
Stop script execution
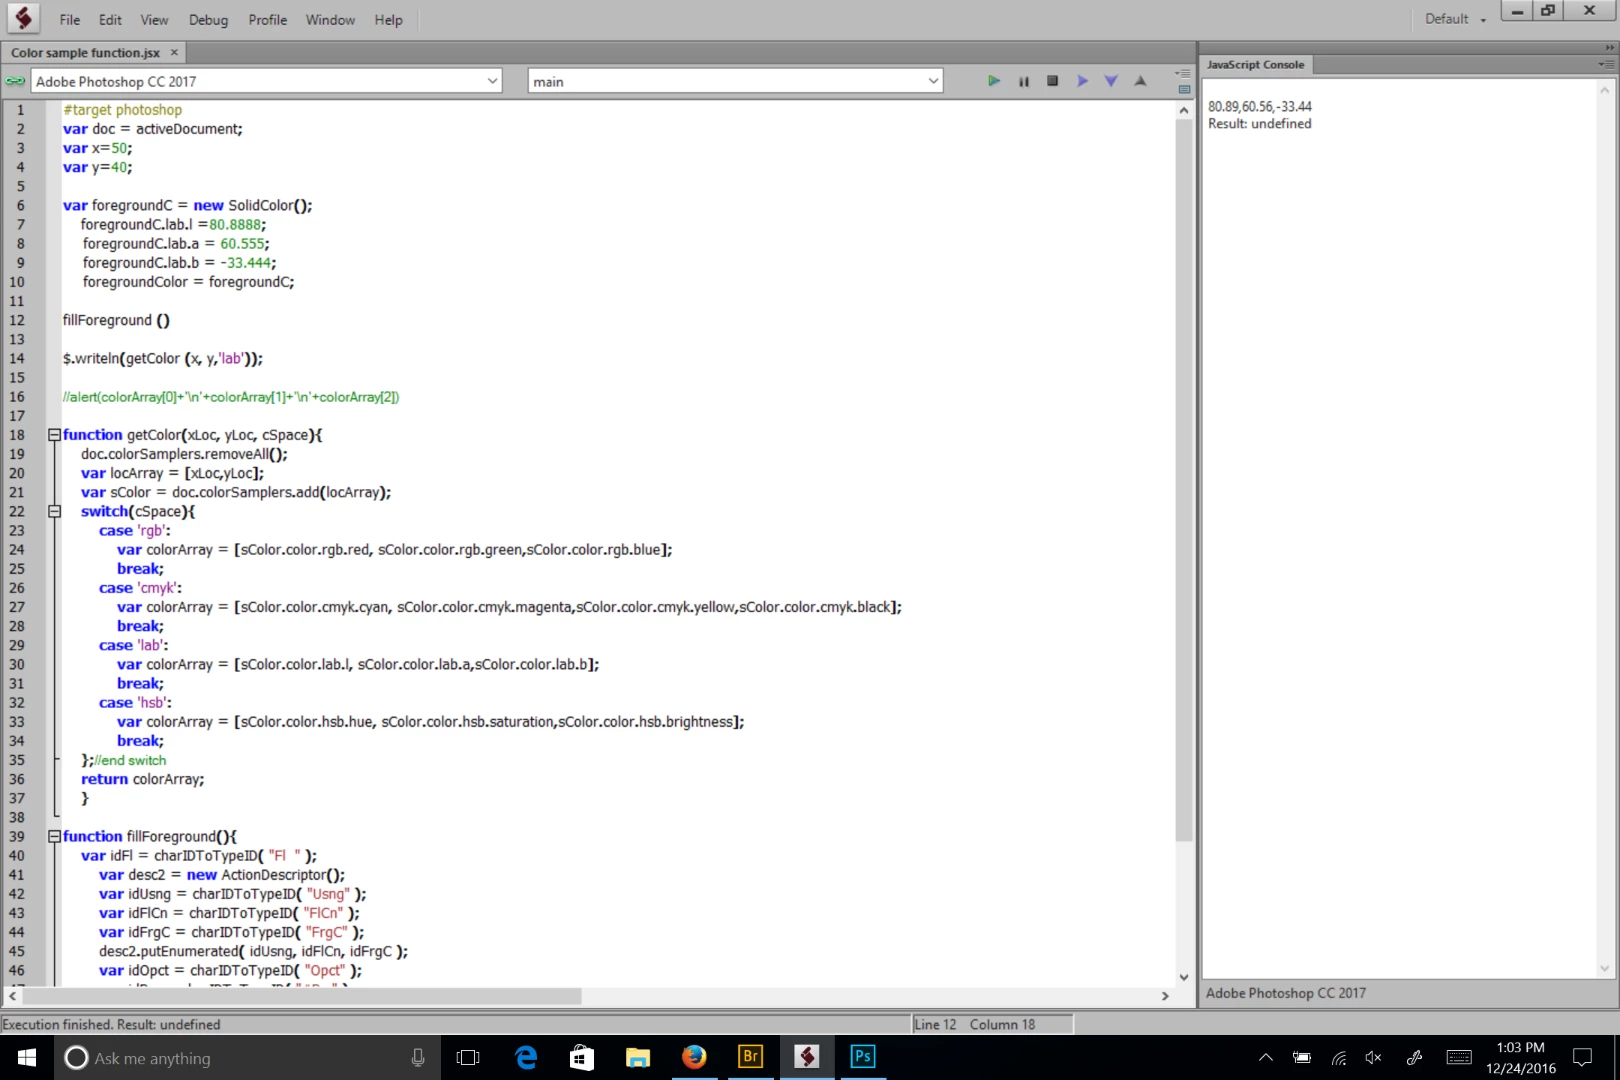pyautogui.click(x=1052, y=81)
